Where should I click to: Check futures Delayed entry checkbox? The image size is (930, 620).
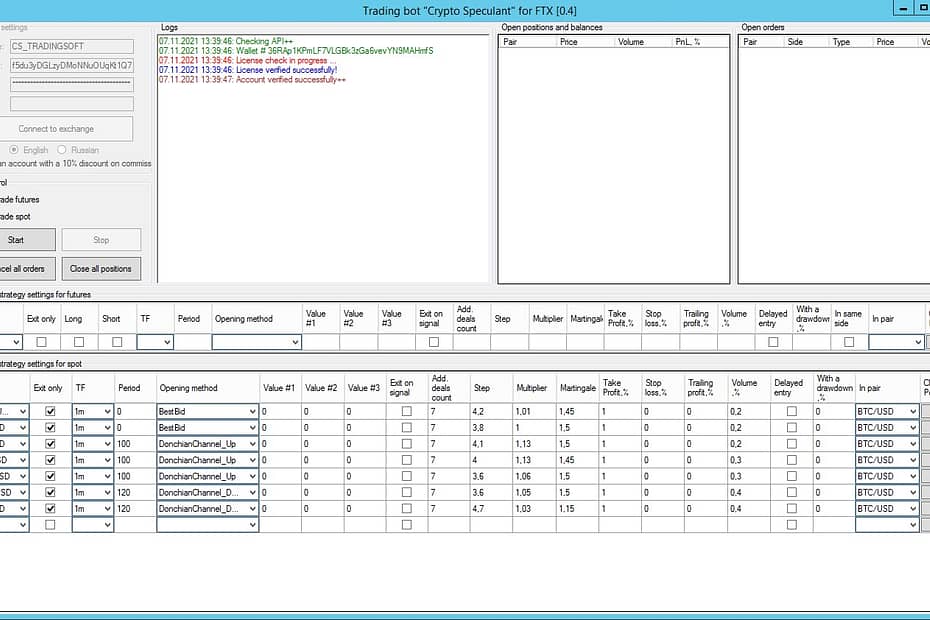[x=773, y=342]
